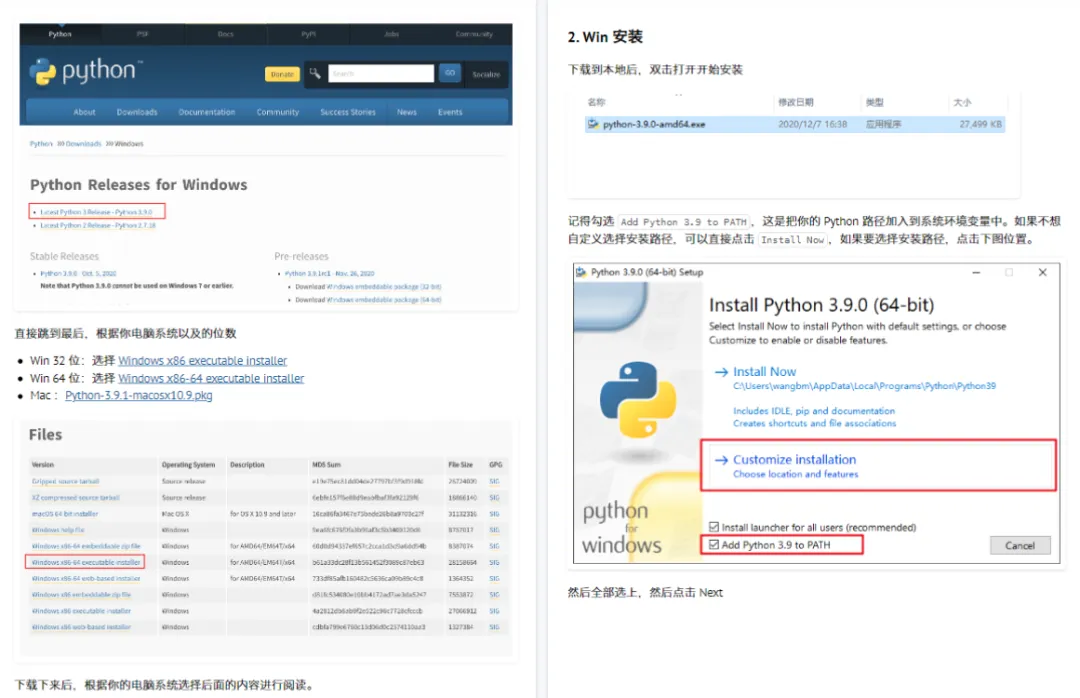Open Documentation in the navigation bar
Screen dimensions: 1080x698
click(x=207, y=112)
